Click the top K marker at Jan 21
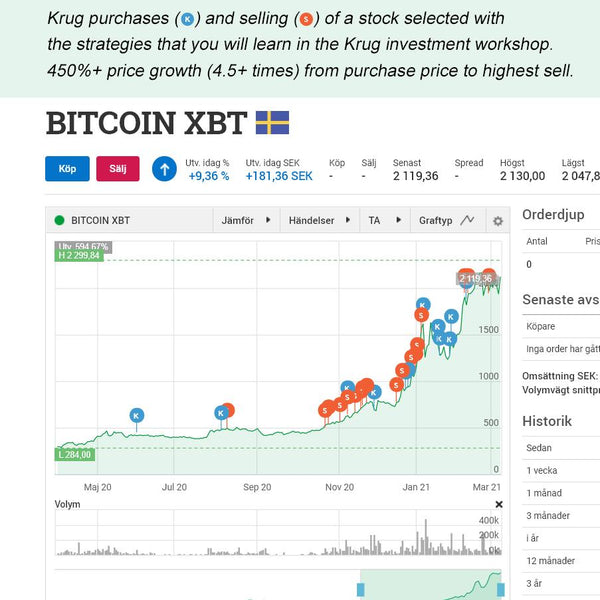The image size is (600, 600). pyautogui.click(x=423, y=304)
